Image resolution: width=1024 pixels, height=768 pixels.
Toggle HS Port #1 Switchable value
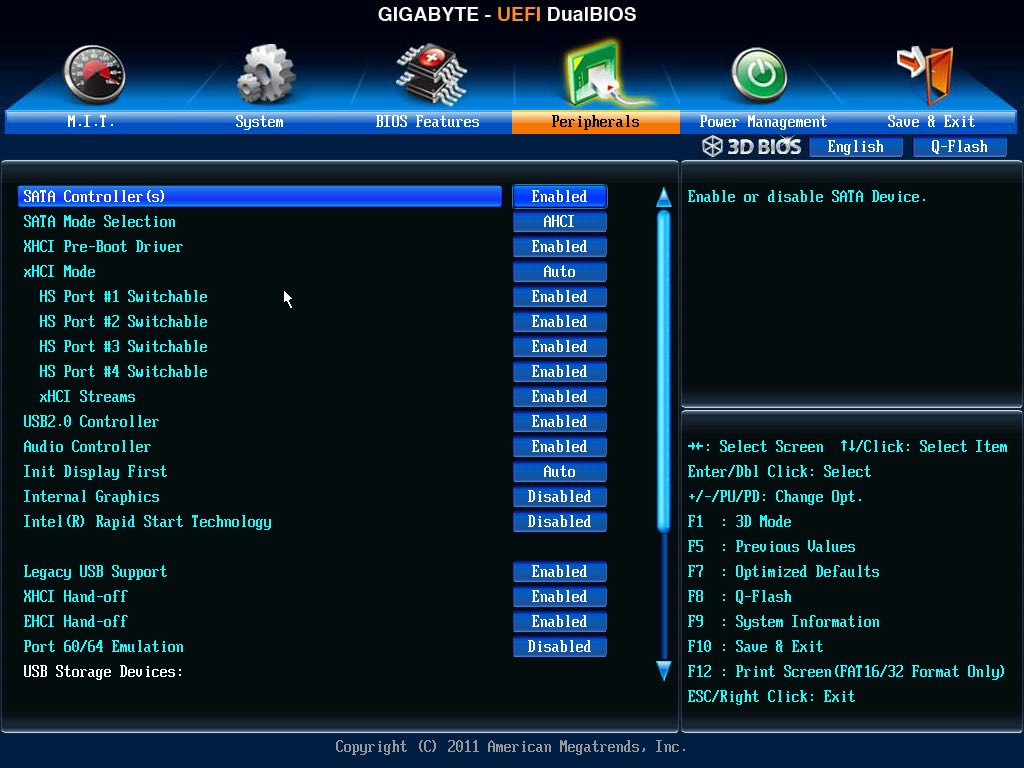pos(560,296)
